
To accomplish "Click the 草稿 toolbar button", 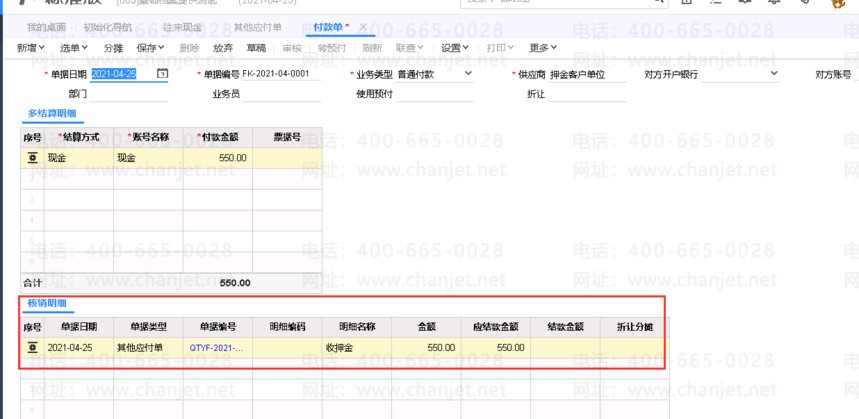I will [x=256, y=48].
